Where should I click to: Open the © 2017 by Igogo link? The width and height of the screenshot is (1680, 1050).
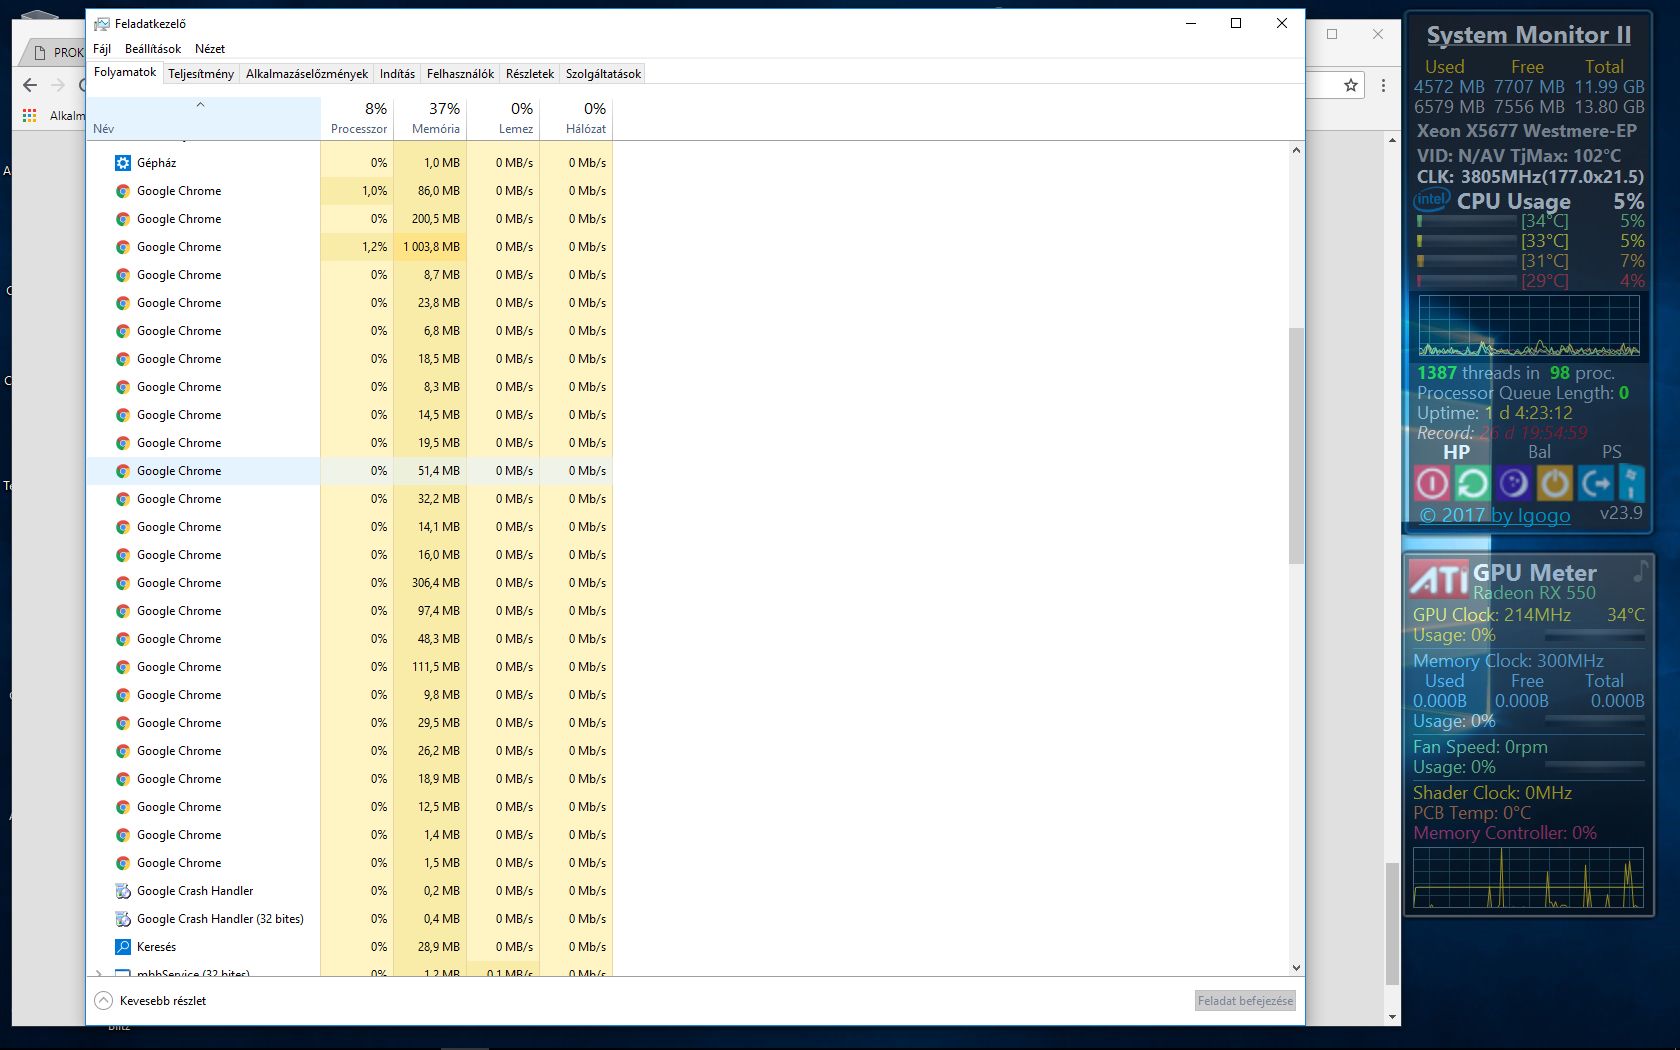tap(1495, 515)
